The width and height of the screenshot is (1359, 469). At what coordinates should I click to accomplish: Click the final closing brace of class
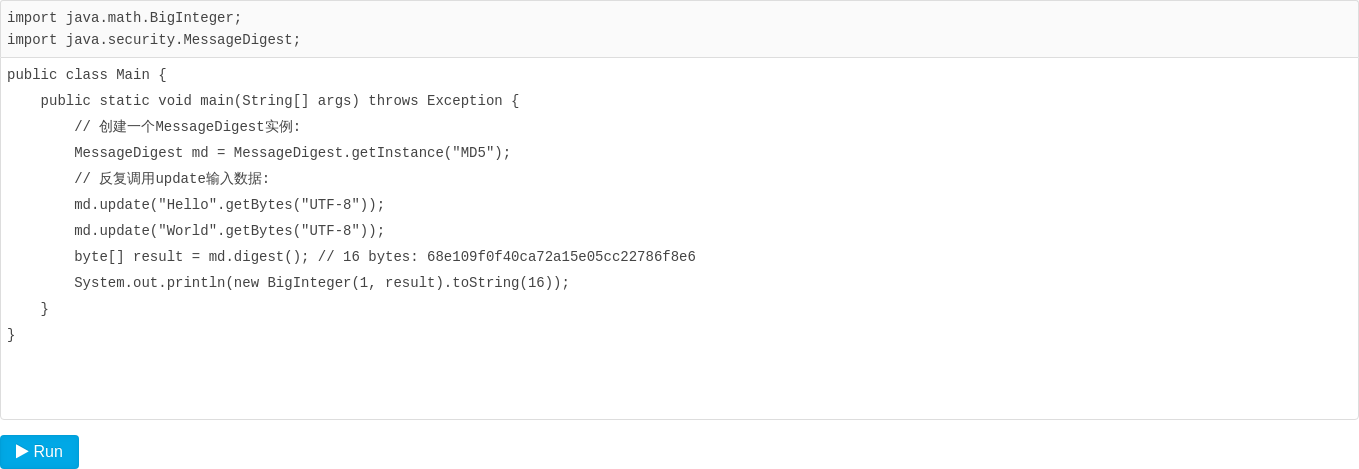[11, 335]
